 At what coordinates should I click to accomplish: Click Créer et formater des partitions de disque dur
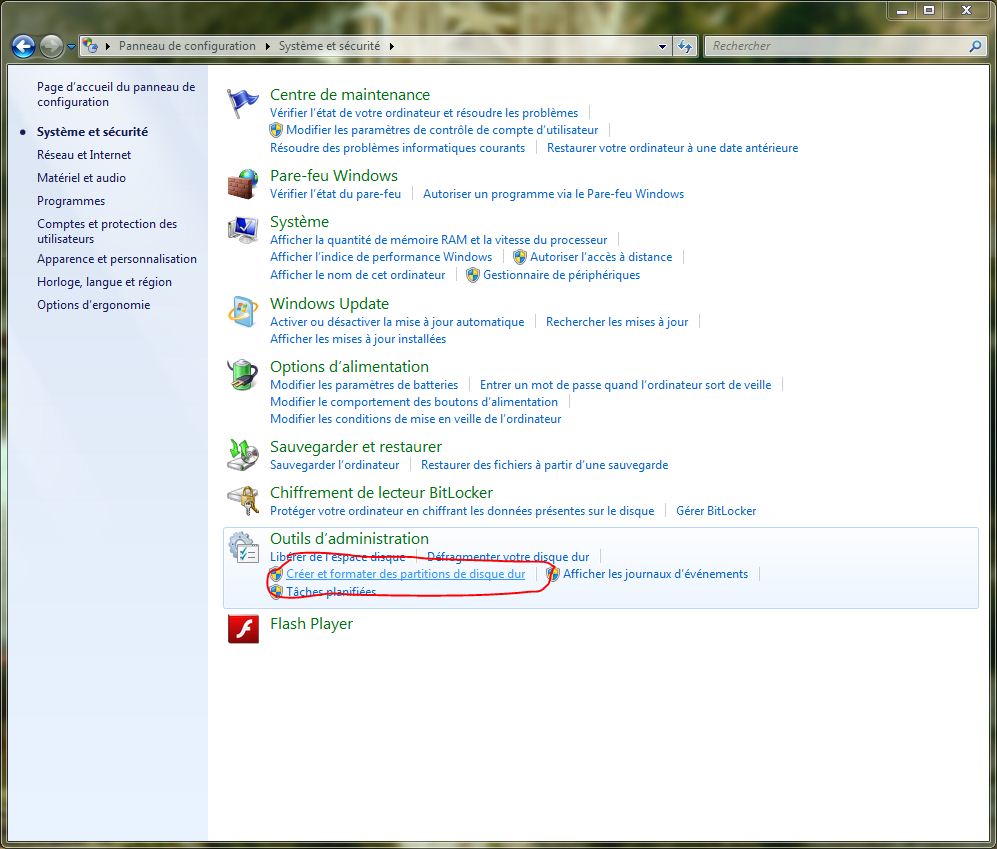pos(406,574)
